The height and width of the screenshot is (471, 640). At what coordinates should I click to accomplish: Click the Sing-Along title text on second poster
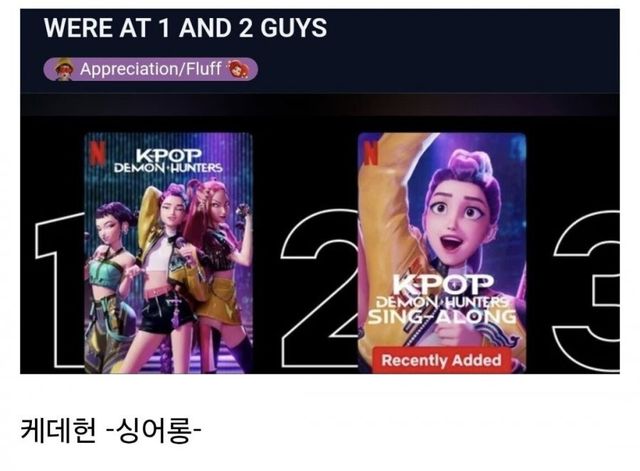(x=442, y=317)
